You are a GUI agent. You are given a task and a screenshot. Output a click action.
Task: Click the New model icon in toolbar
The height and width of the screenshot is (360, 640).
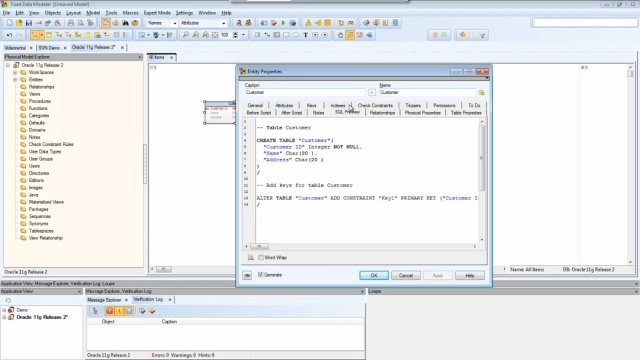(x=9, y=23)
